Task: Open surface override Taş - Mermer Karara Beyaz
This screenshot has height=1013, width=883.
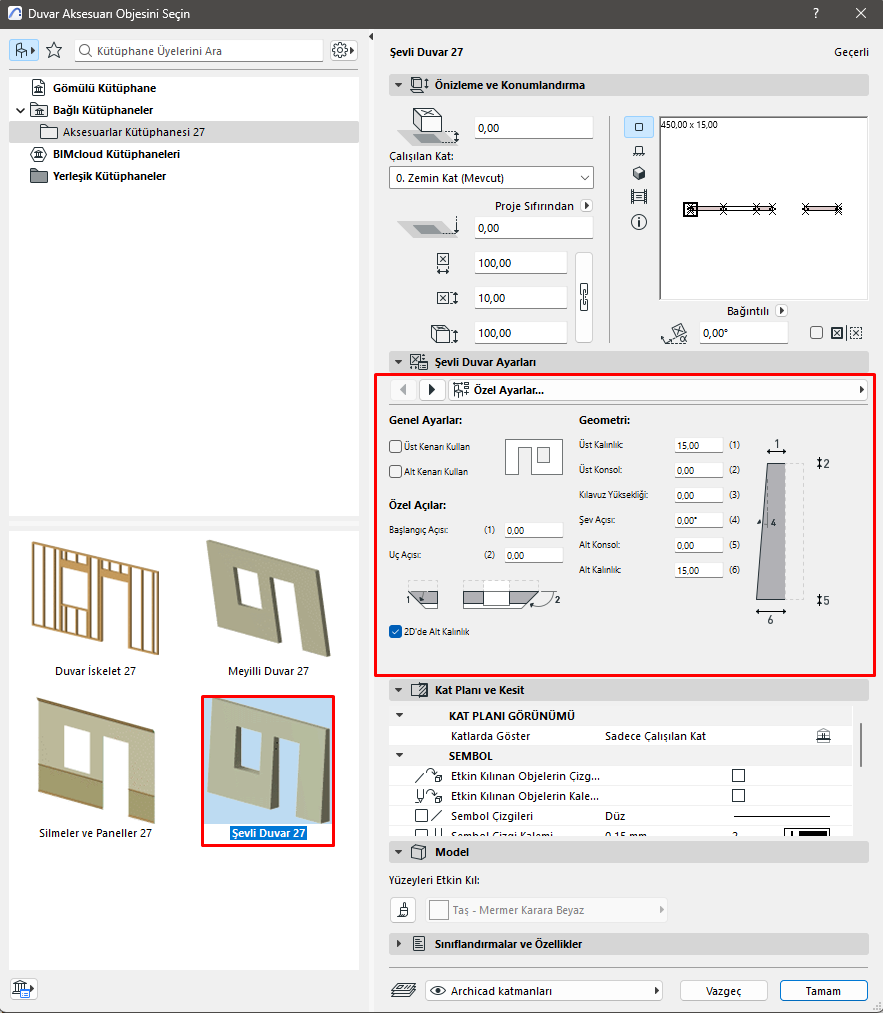Action: [547, 910]
